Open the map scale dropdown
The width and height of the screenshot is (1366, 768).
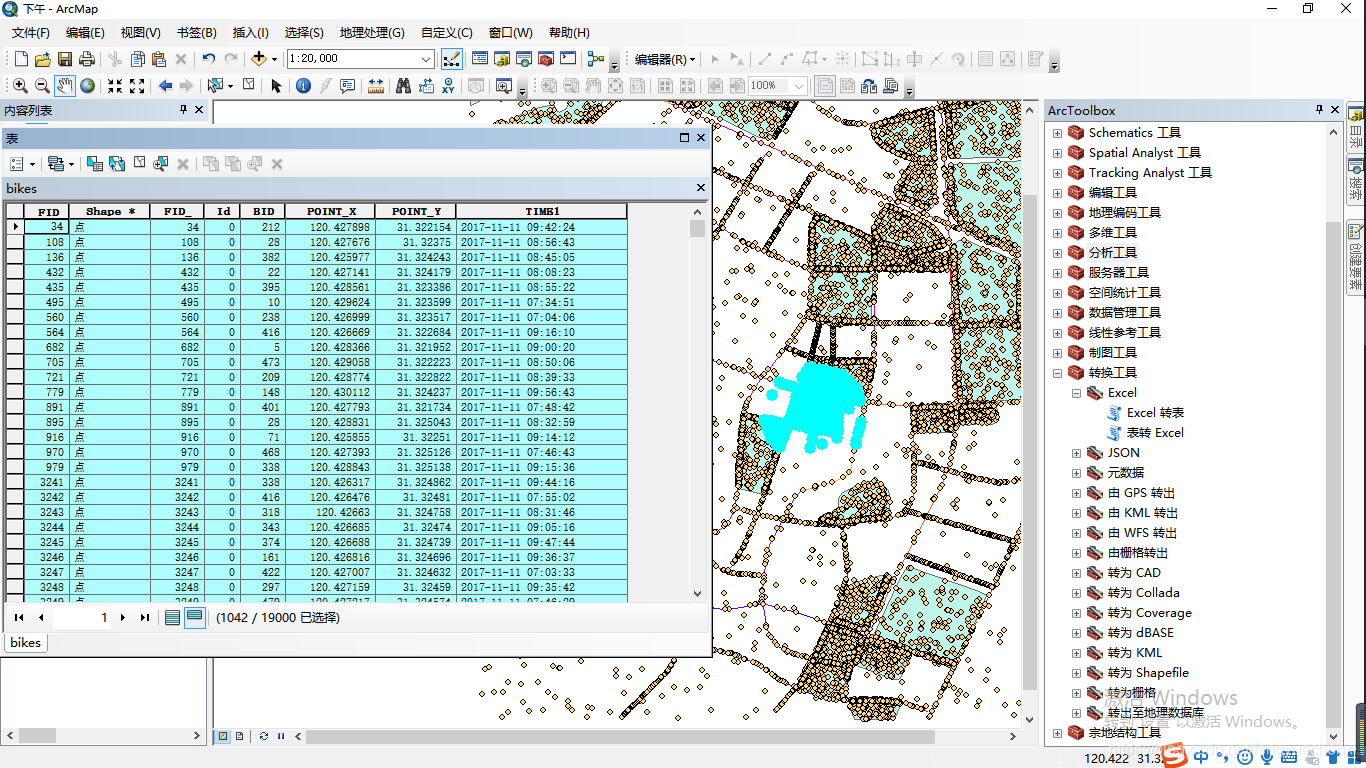(x=426, y=59)
